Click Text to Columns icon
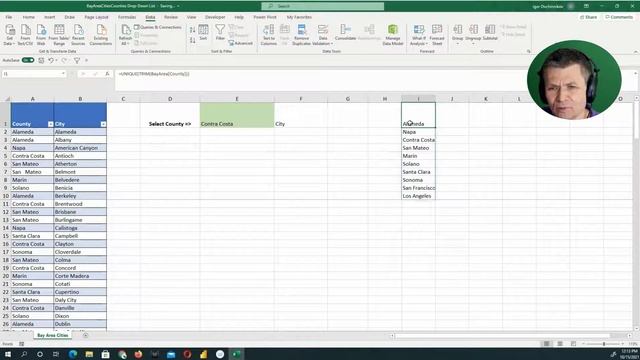 269,35
